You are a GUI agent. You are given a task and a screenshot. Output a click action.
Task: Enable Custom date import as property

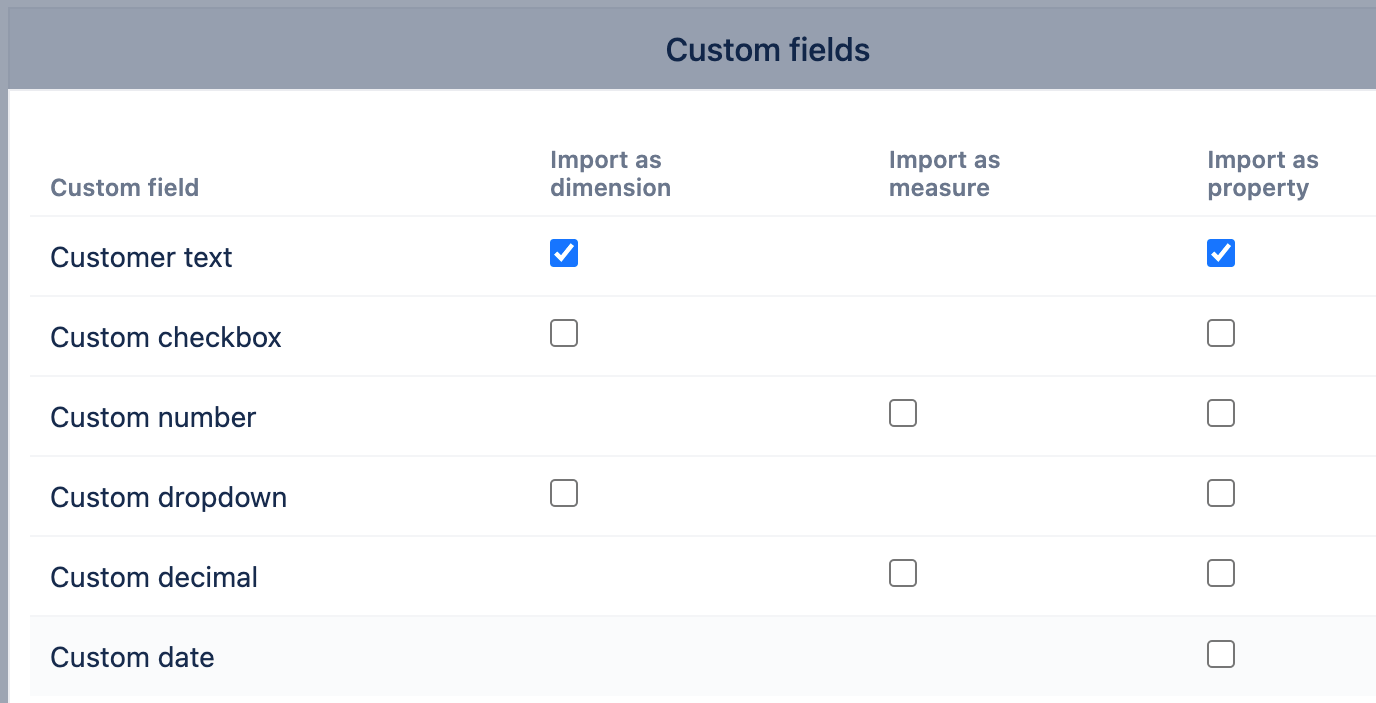[1221, 655]
